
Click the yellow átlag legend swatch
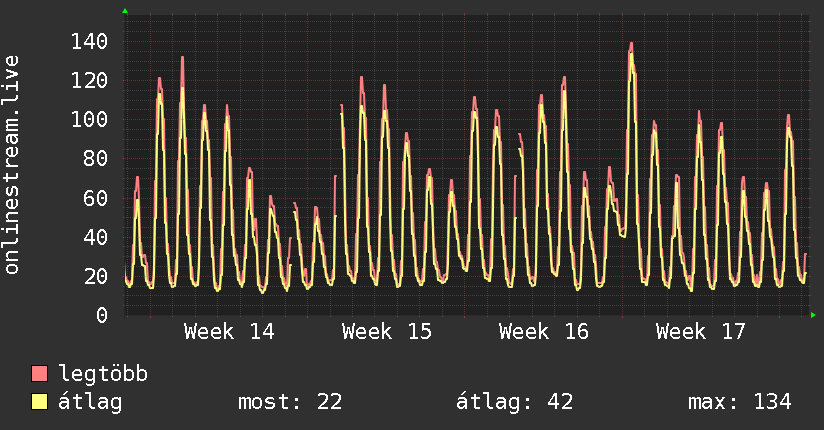click(39, 402)
